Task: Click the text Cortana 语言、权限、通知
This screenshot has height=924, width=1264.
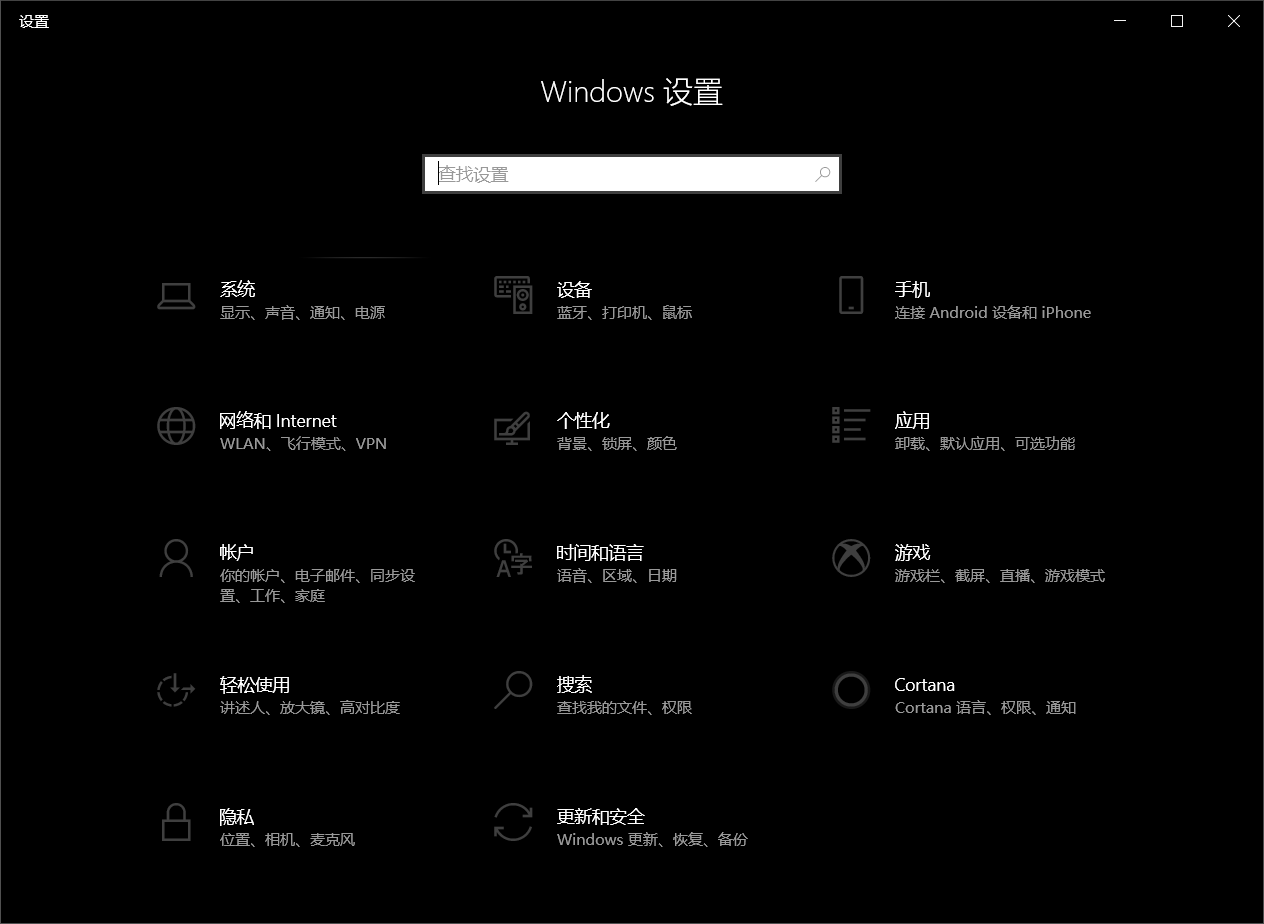Action: (x=985, y=708)
